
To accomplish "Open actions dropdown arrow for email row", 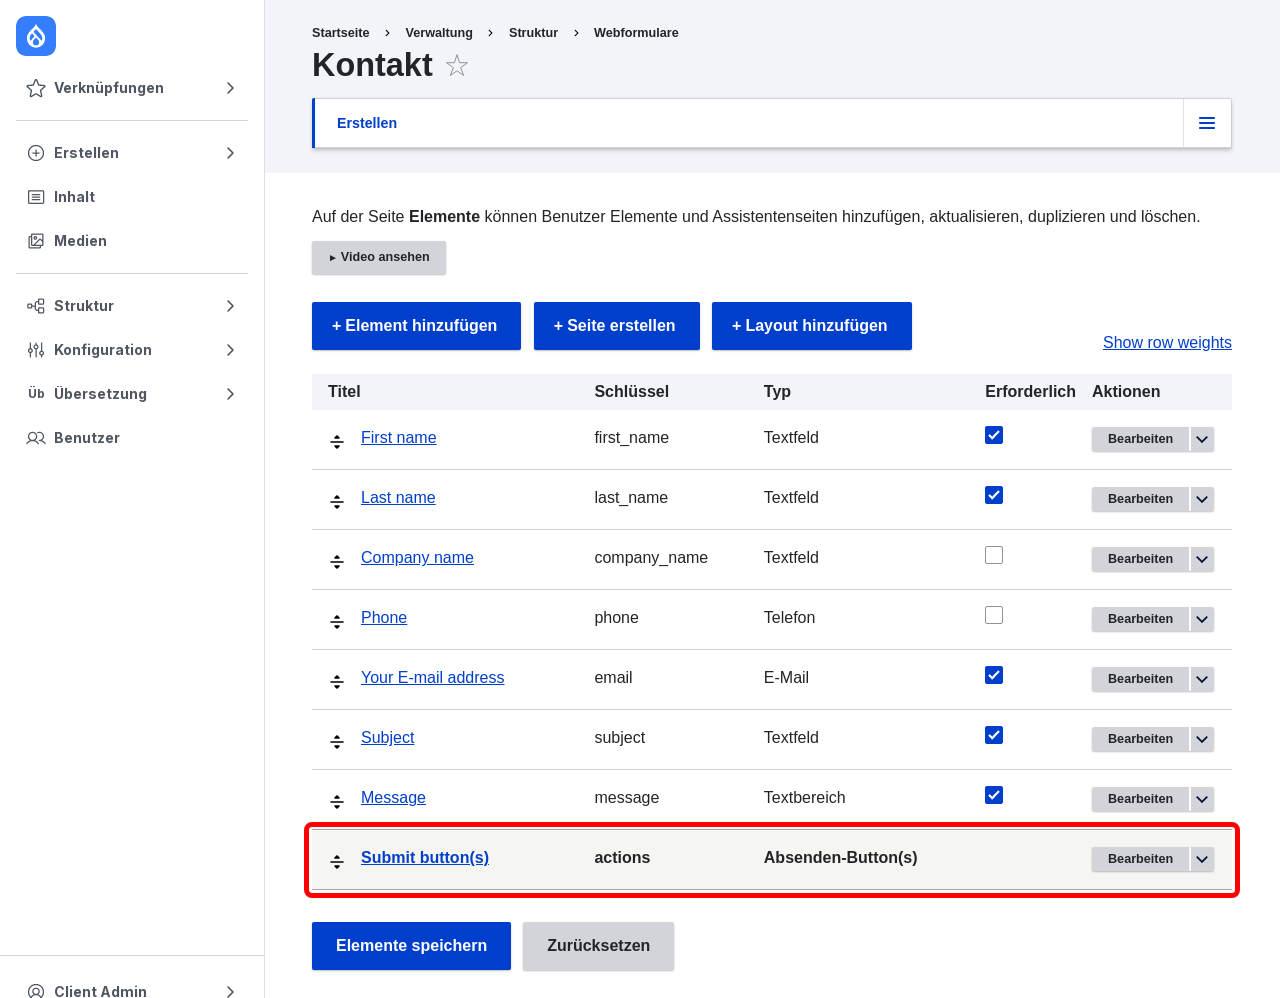I will (1202, 679).
